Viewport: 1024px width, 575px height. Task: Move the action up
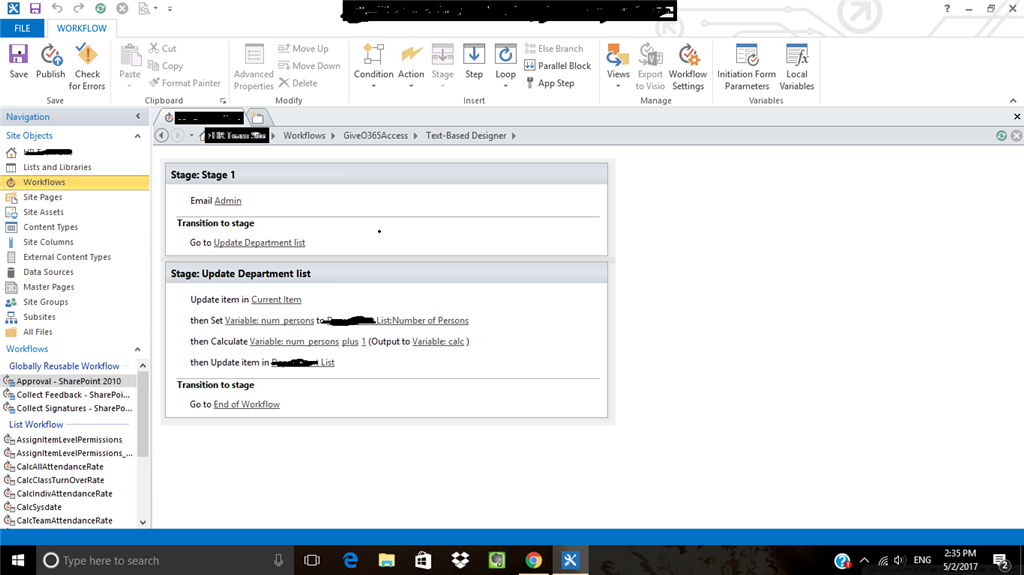303,48
